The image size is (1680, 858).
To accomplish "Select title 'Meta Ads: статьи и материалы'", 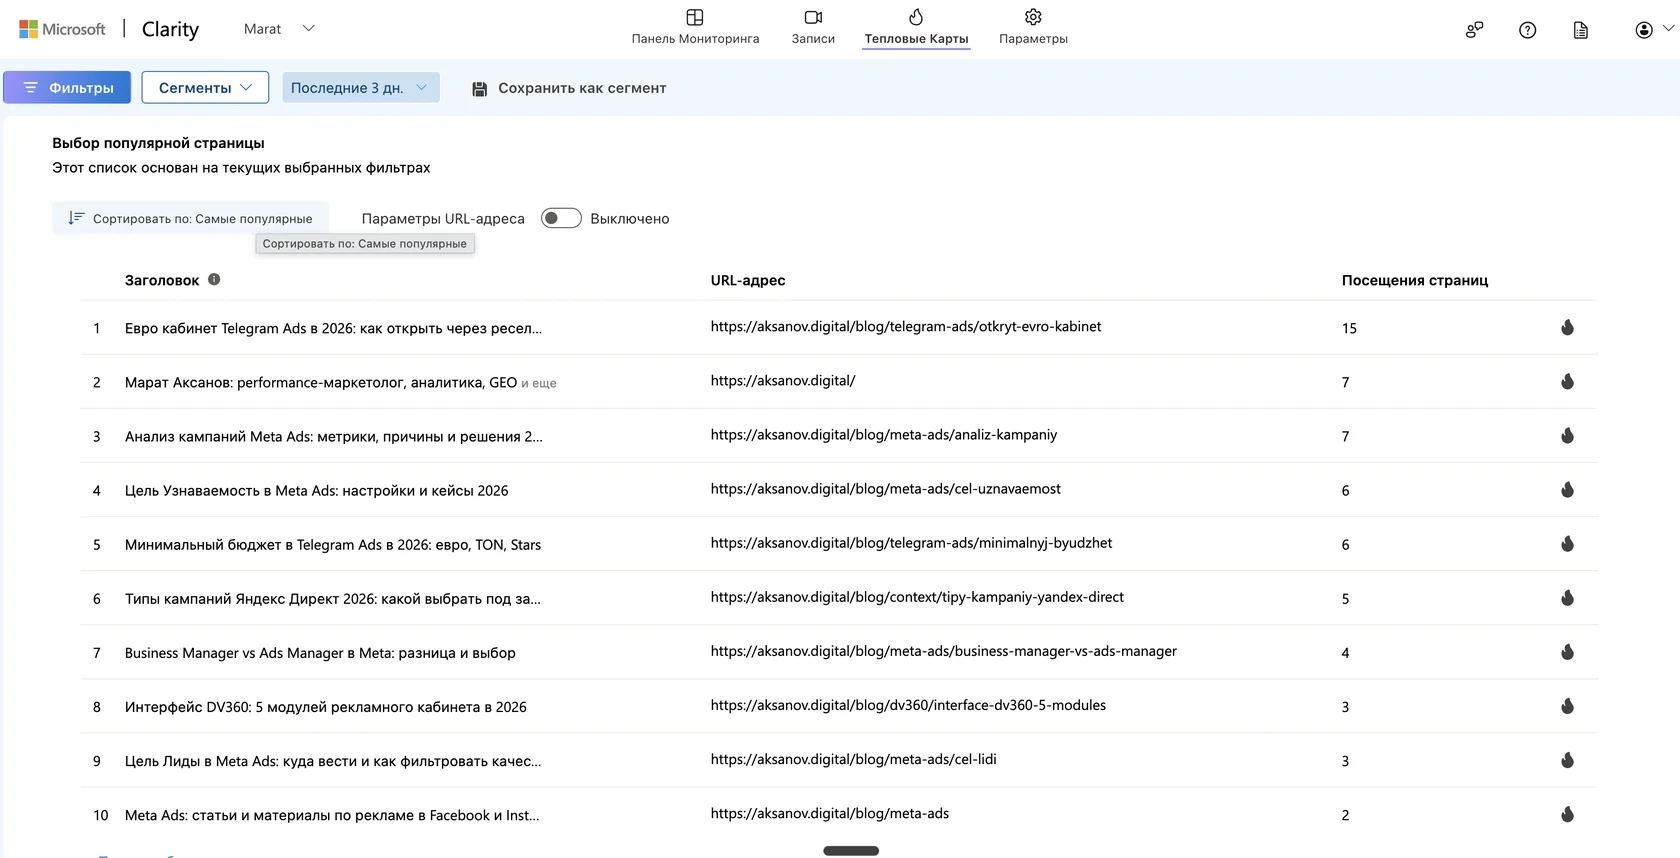I will point(332,814).
